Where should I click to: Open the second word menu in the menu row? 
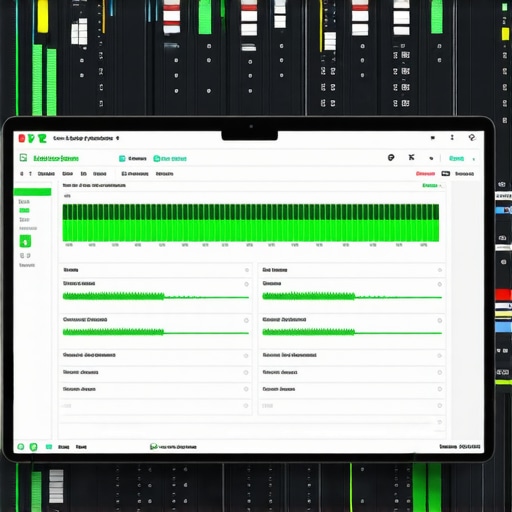pos(67,174)
